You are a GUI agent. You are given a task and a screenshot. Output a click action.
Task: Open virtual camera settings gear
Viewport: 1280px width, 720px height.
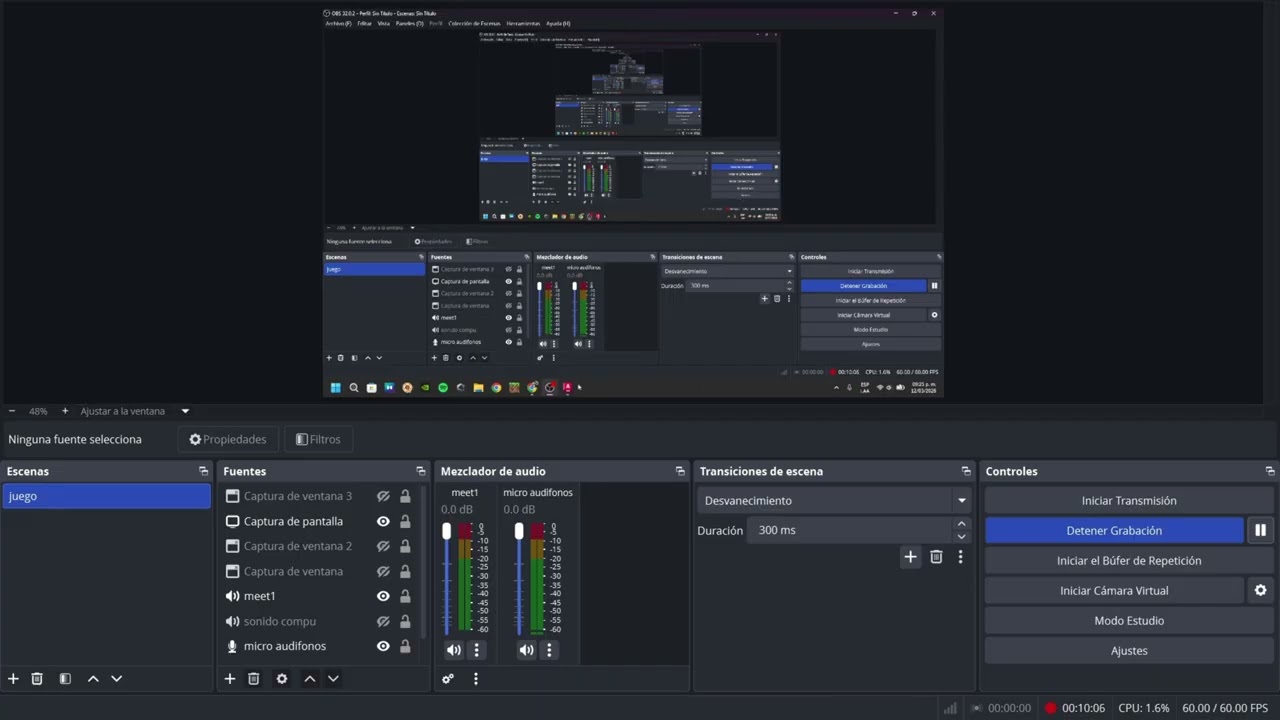click(1260, 590)
